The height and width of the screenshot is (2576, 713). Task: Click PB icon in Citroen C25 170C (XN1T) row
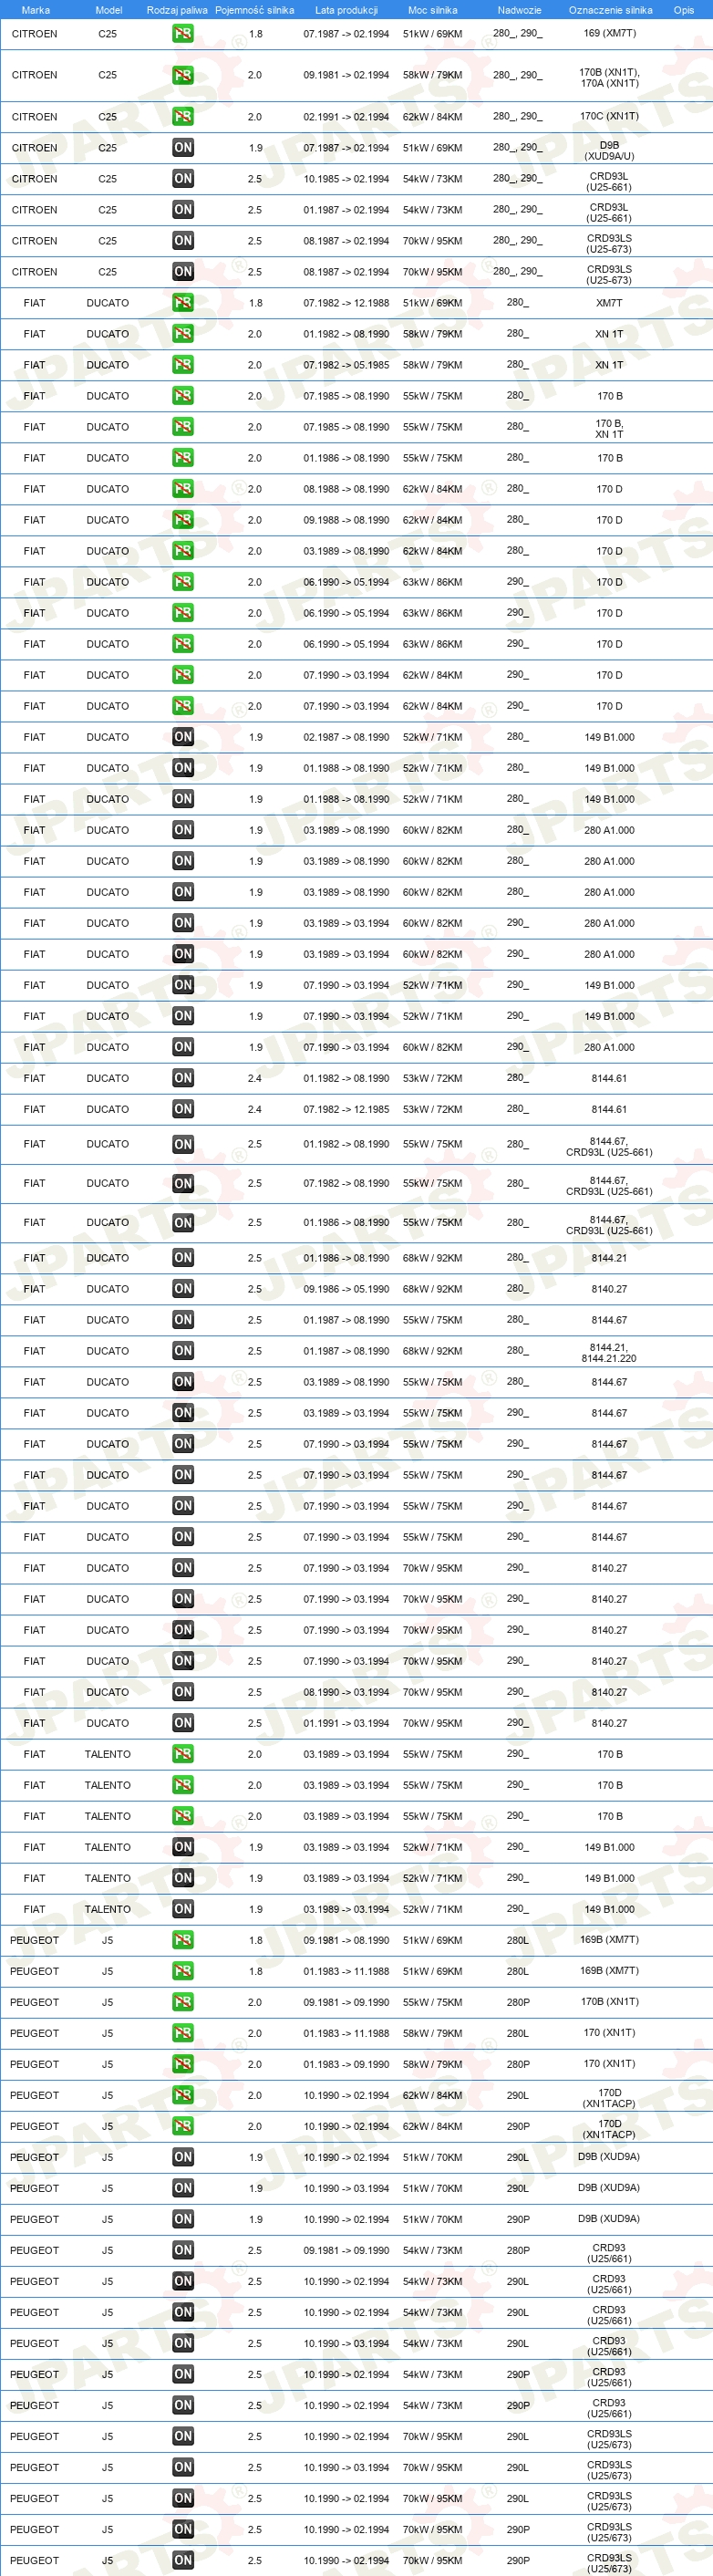pyautogui.click(x=183, y=117)
